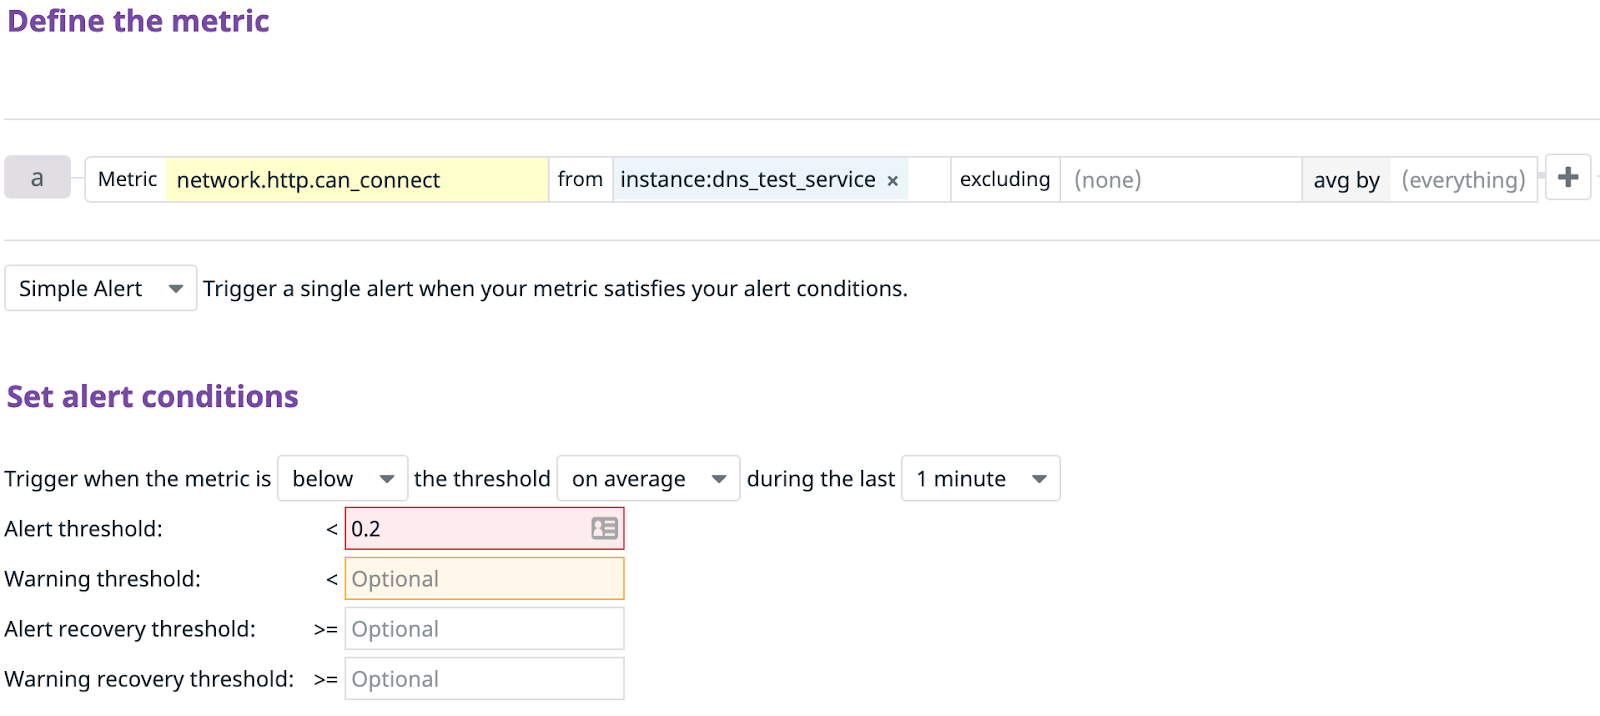
Task: Click the from field empty area after tag
Action: tap(929, 180)
